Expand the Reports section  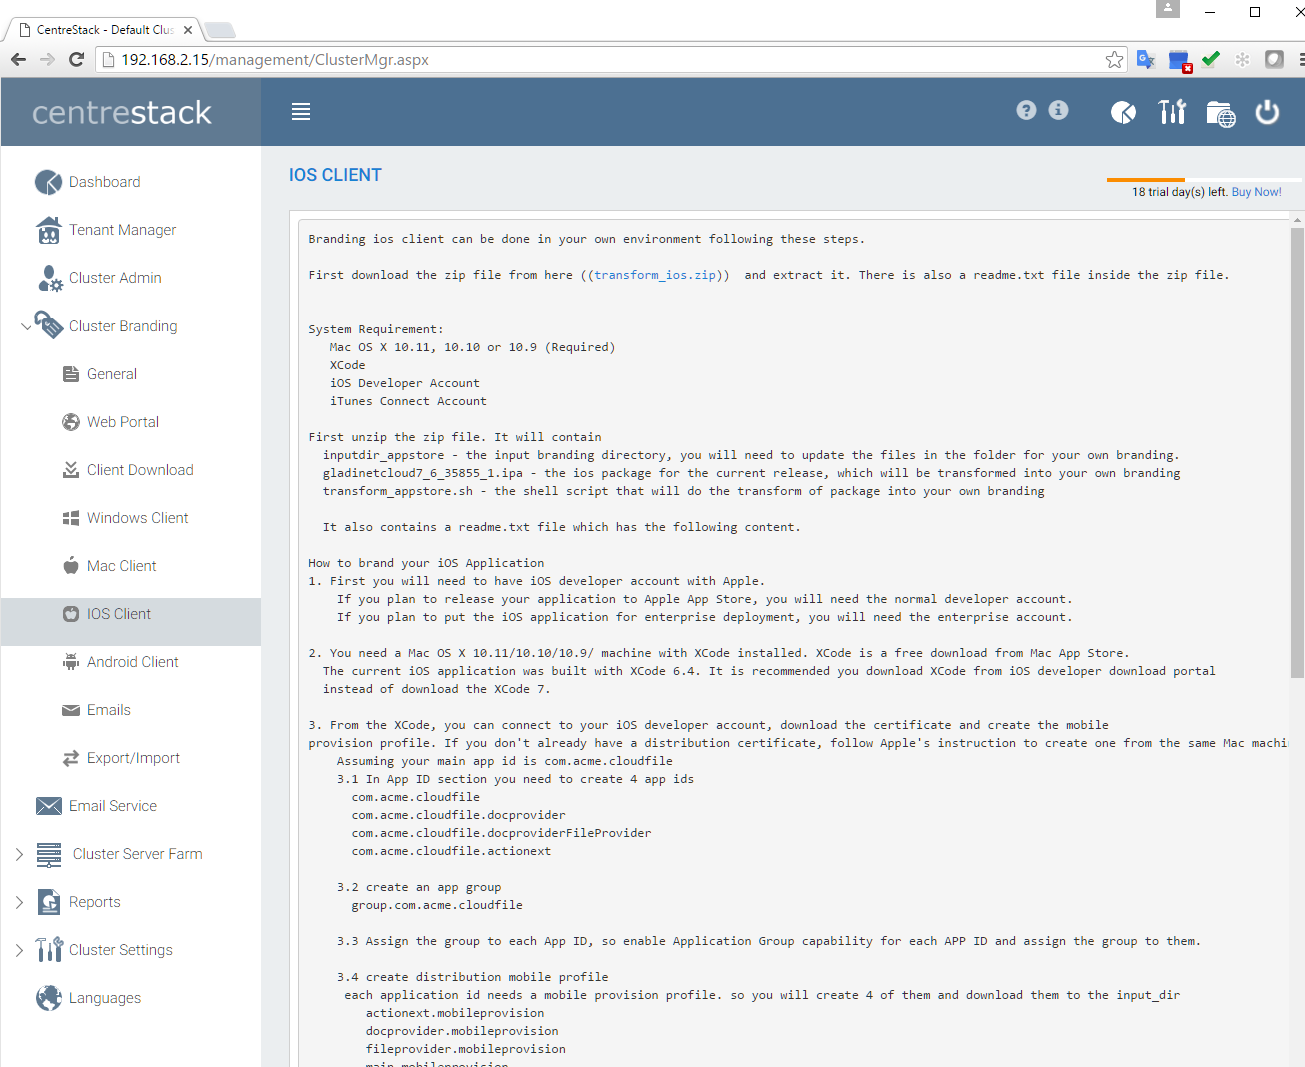[x=19, y=902]
